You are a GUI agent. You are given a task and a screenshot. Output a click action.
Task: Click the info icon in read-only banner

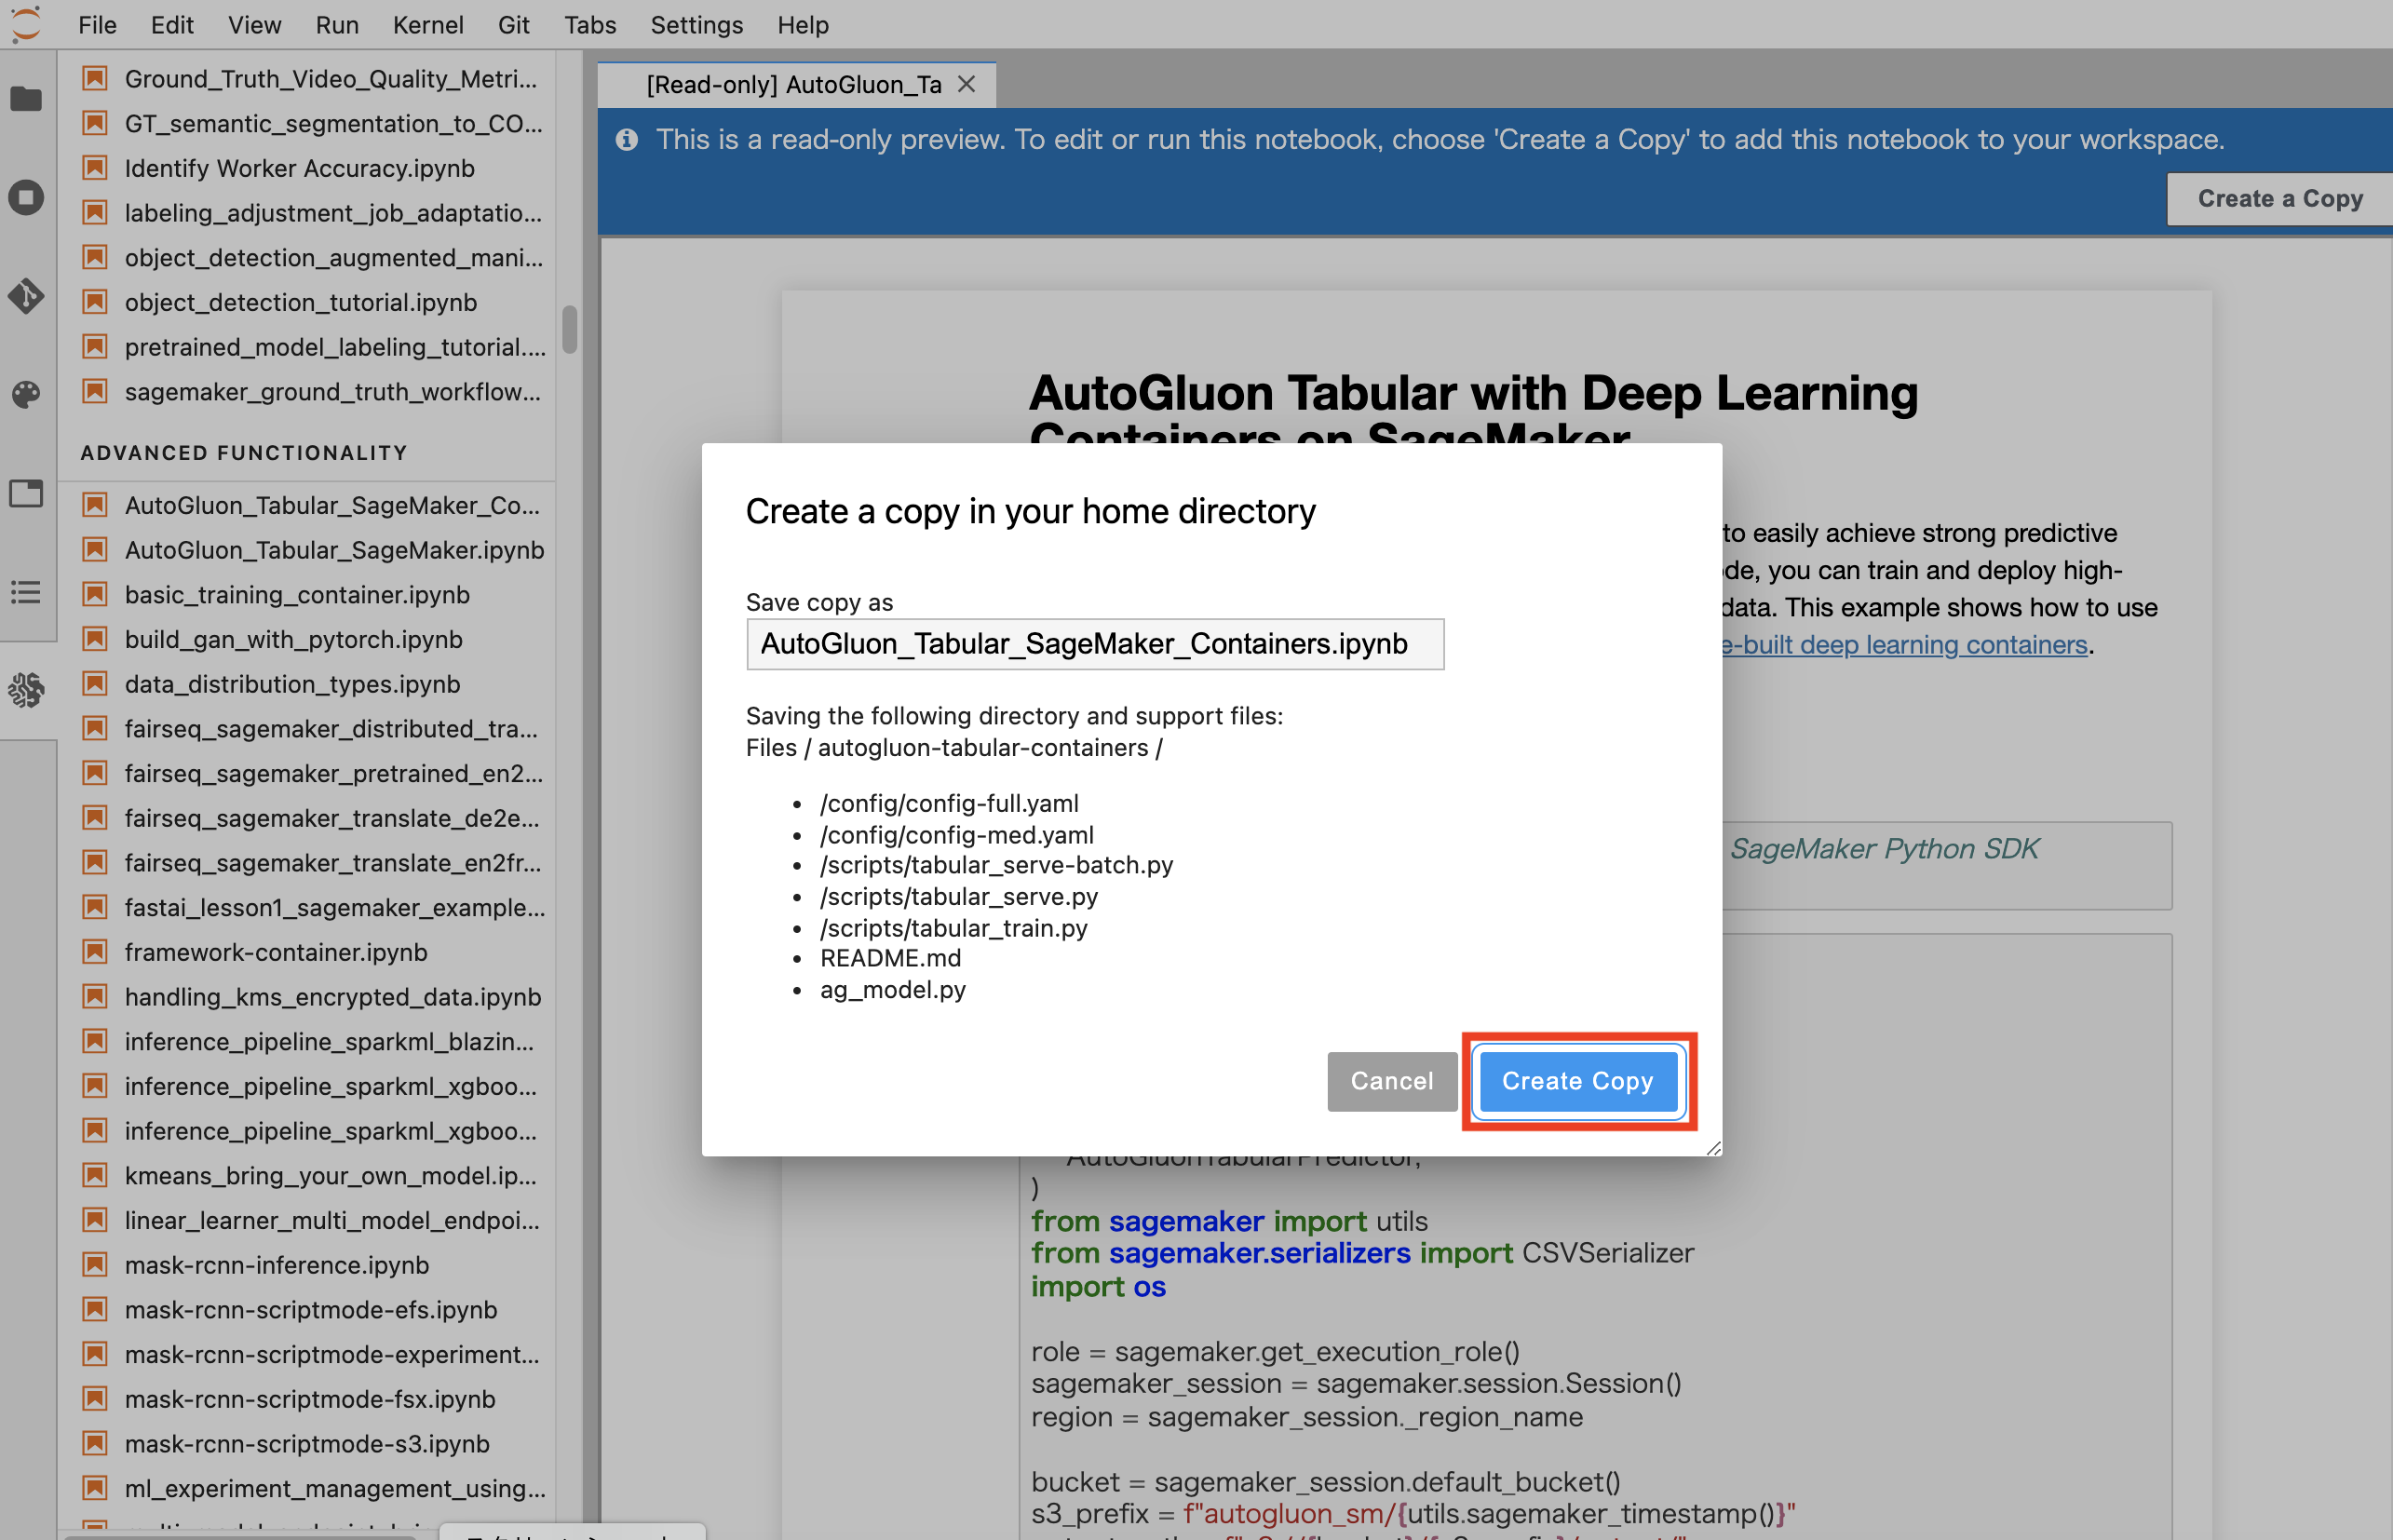click(x=627, y=140)
